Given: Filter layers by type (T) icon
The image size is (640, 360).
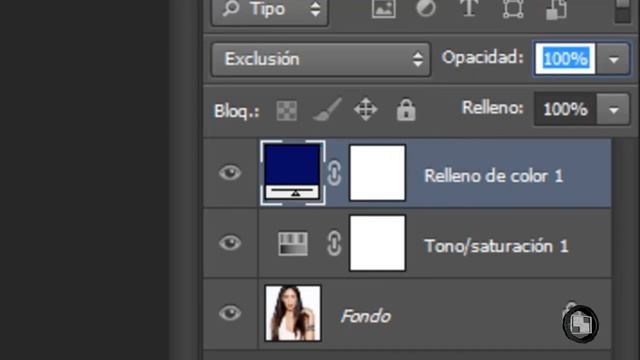Looking at the screenshot, I should 469,8.
